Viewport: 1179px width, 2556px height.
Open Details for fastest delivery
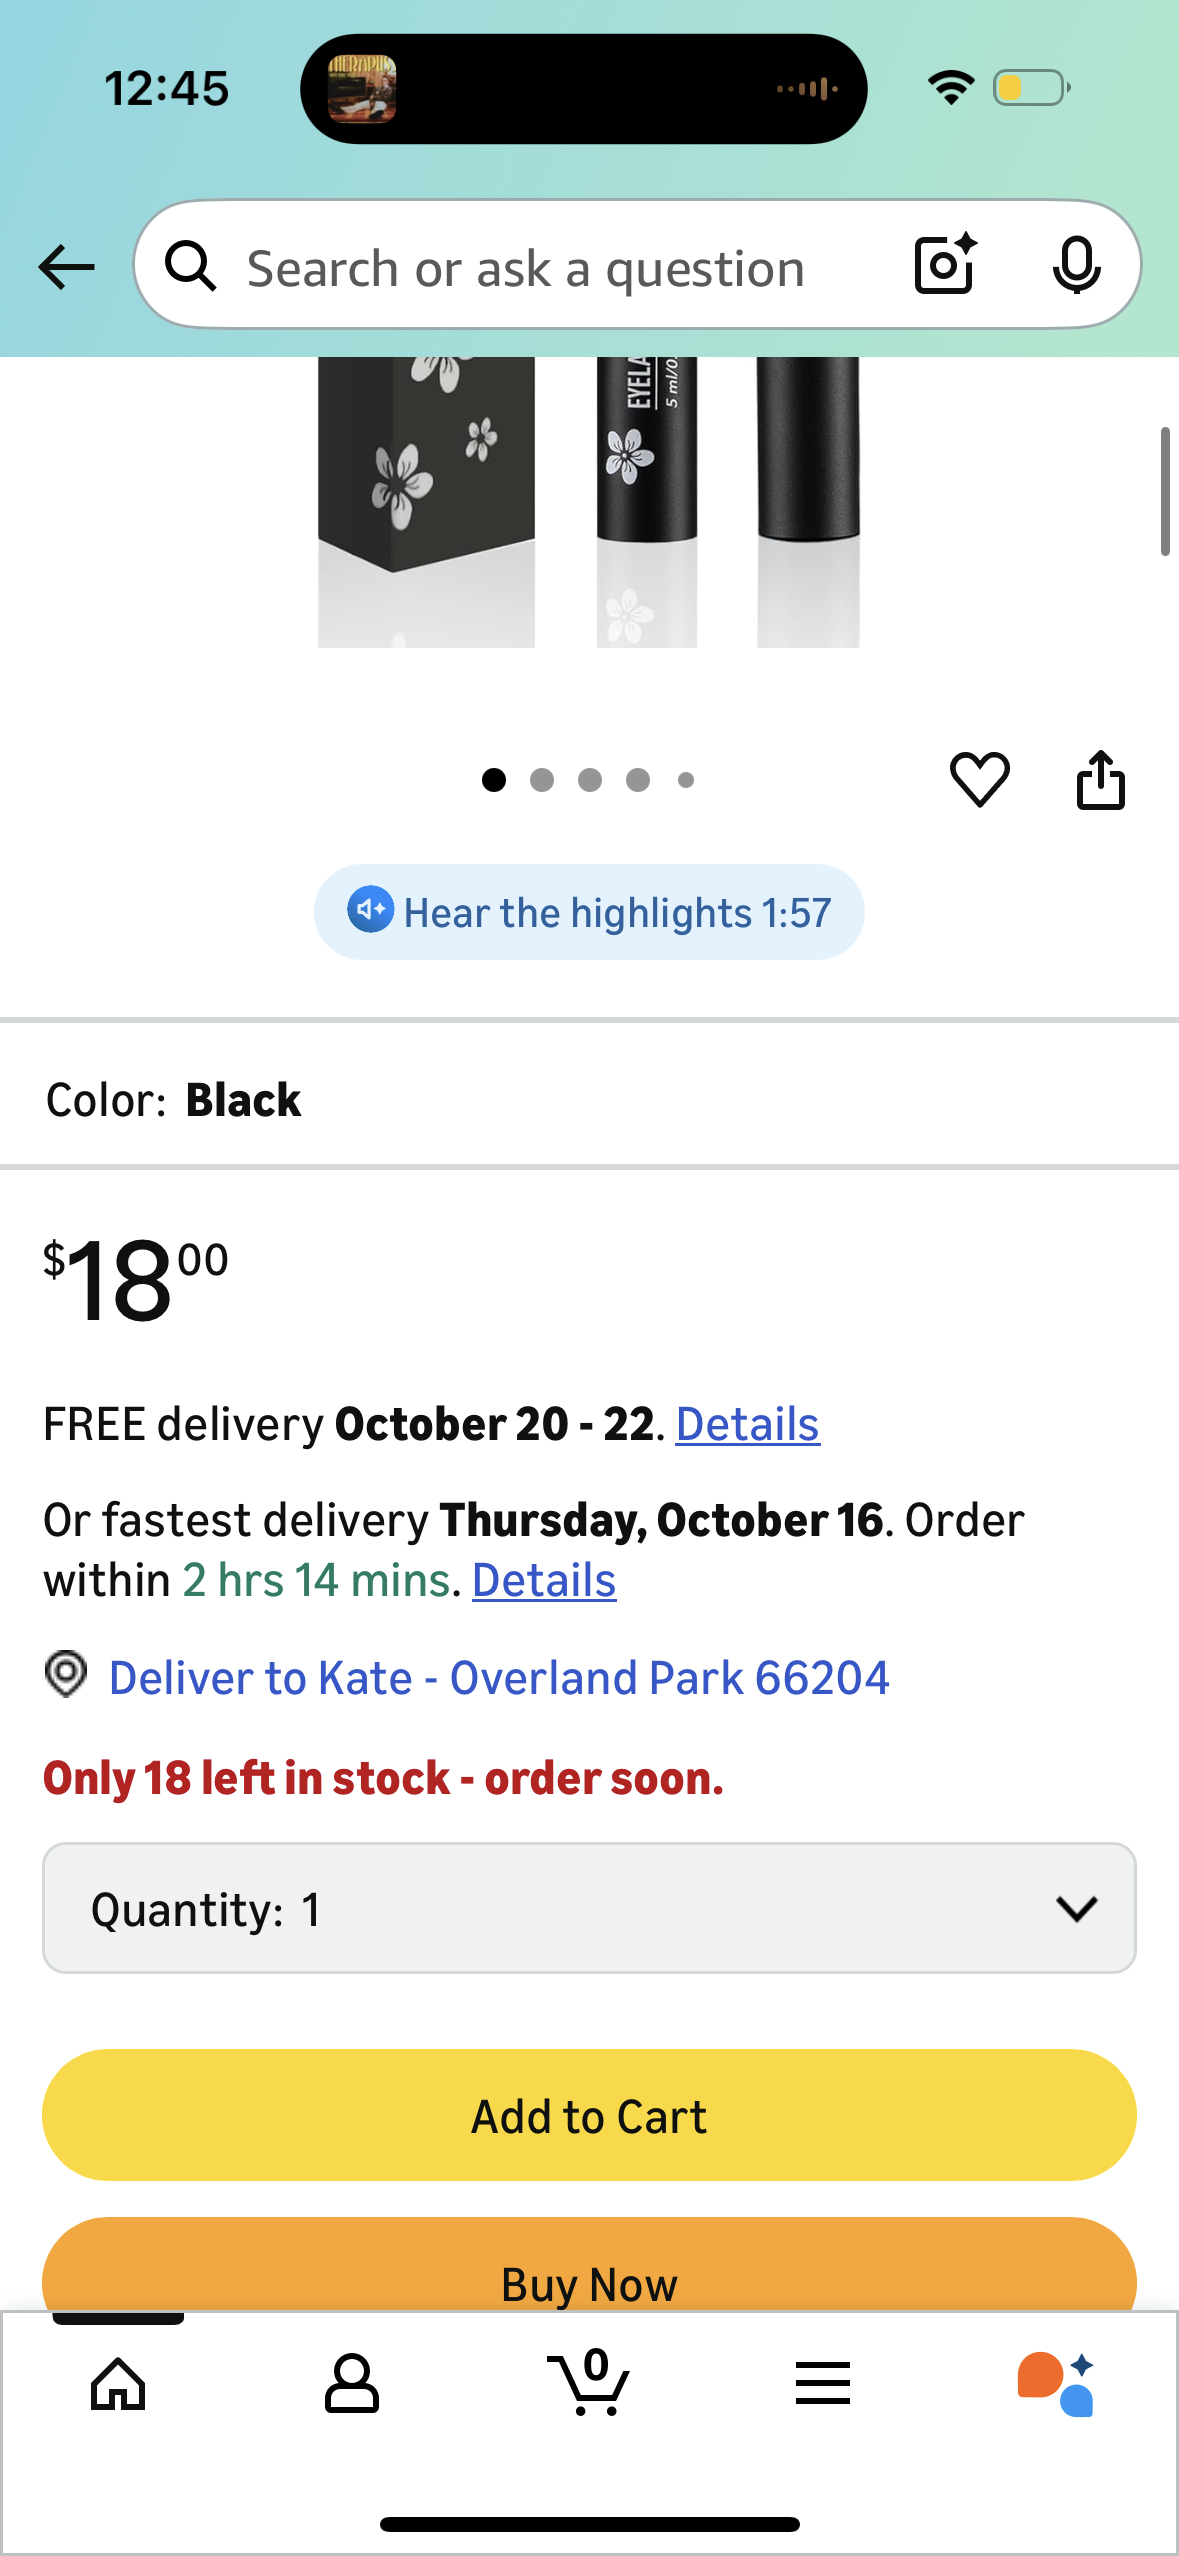[x=544, y=1580]
